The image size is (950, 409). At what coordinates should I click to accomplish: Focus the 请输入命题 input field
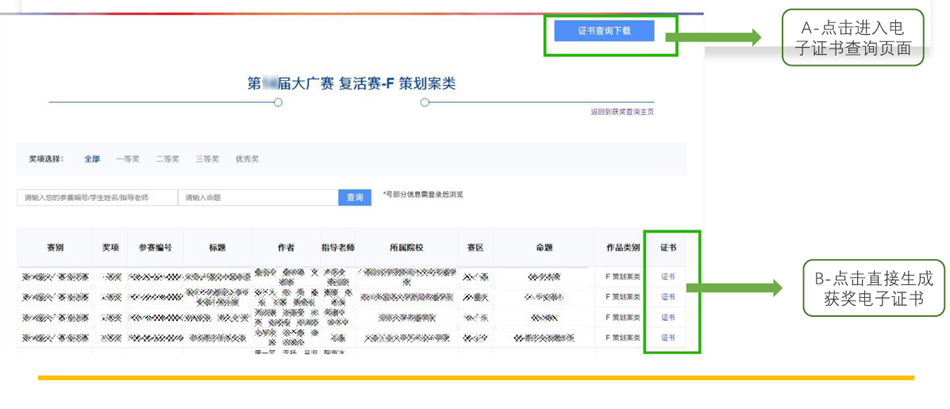pyautogui.click(x=257, y=198)
